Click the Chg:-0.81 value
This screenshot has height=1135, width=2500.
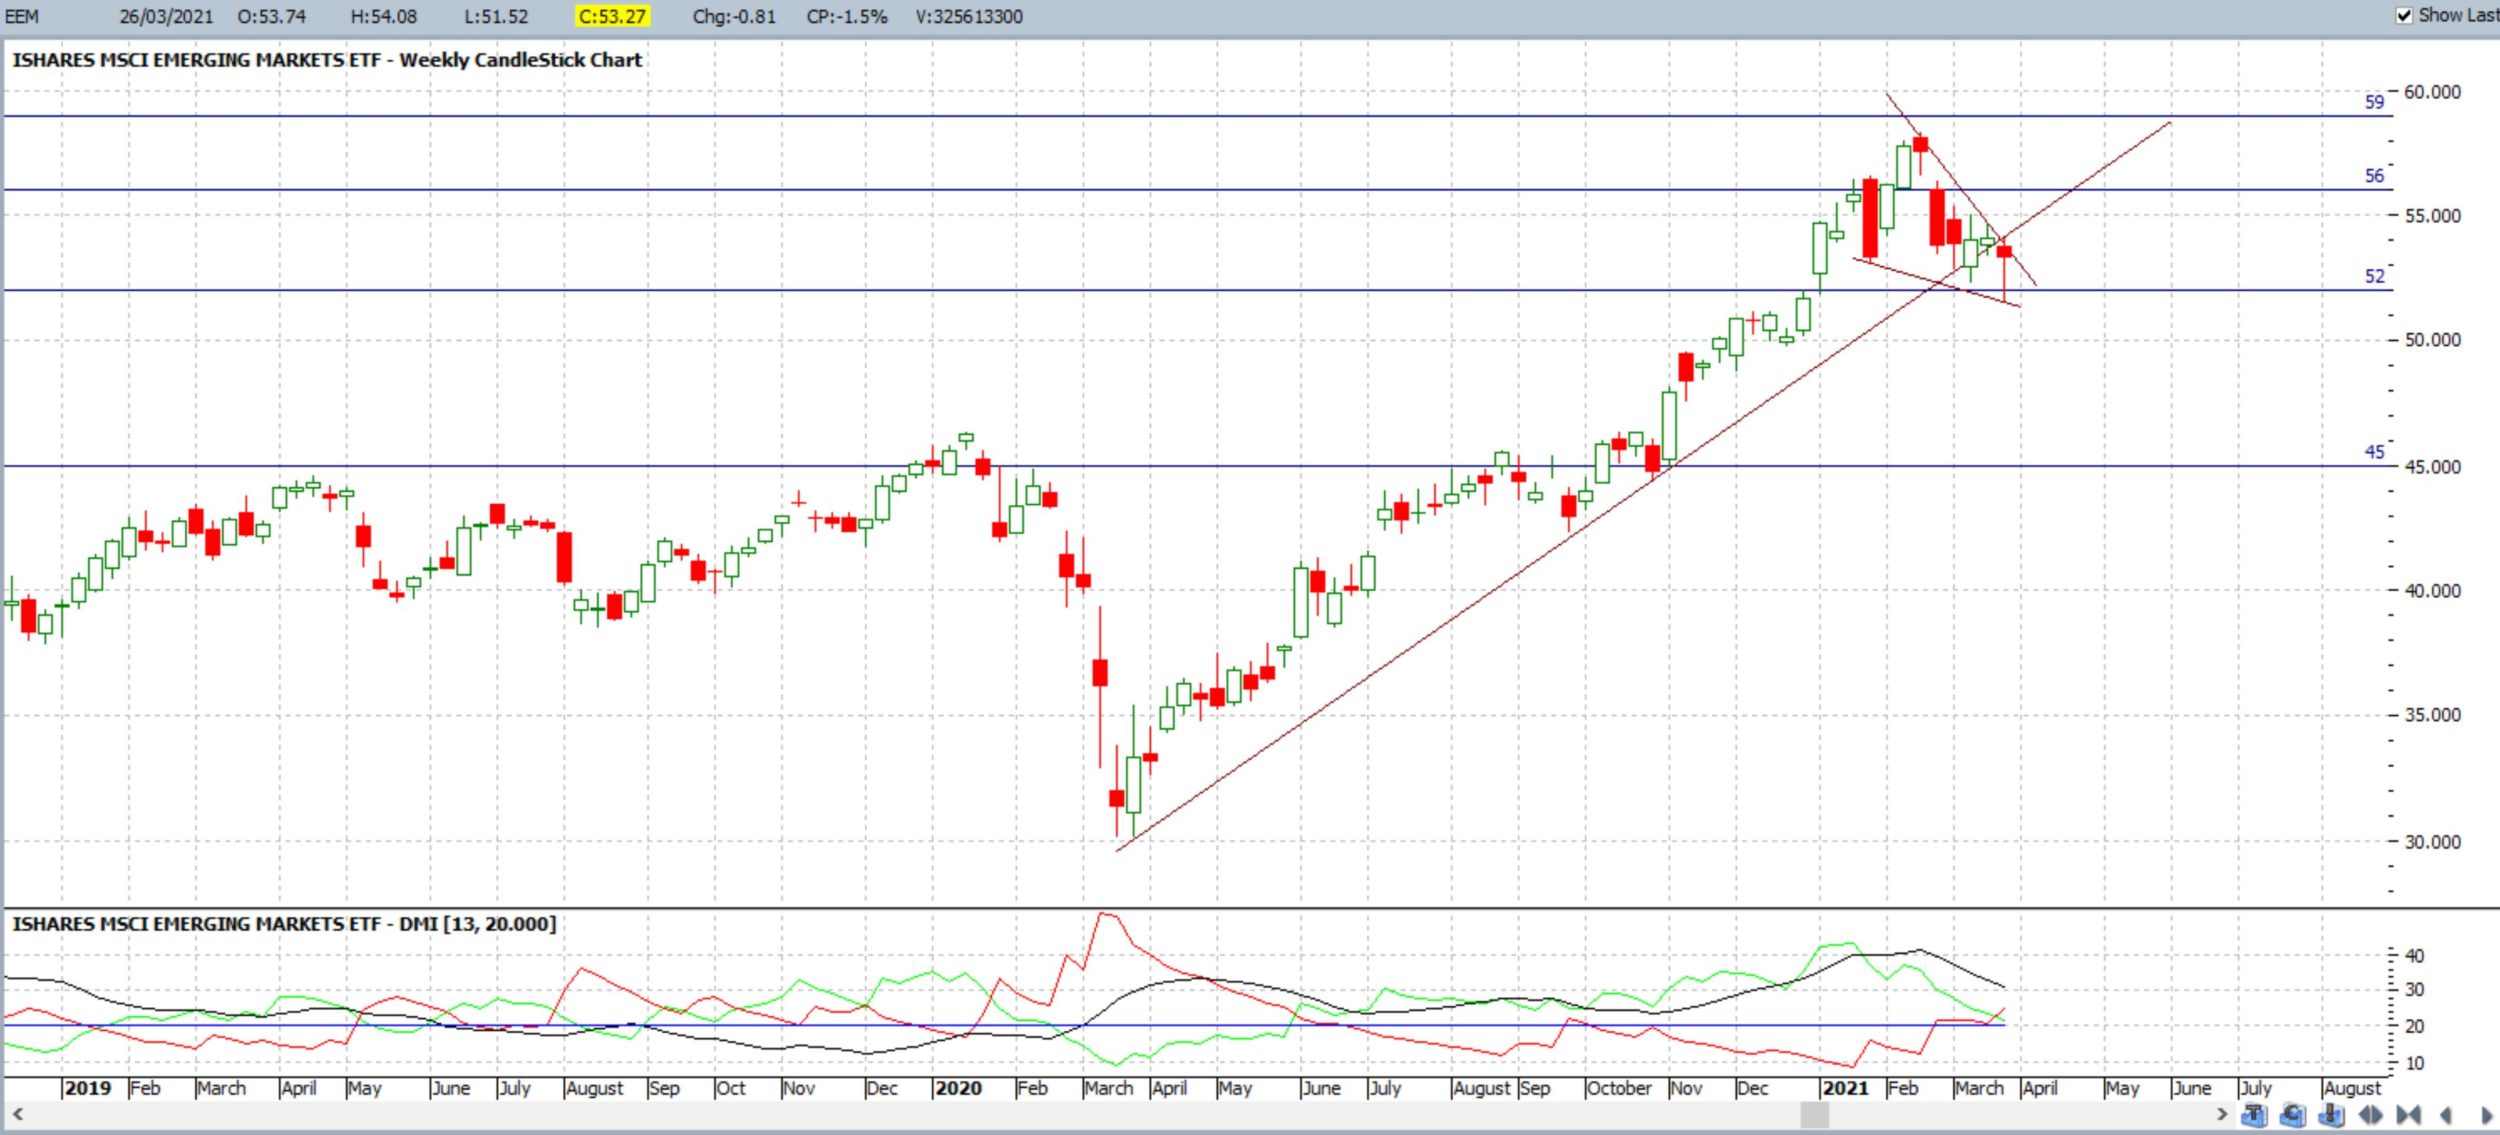click(x=734, y=16)
